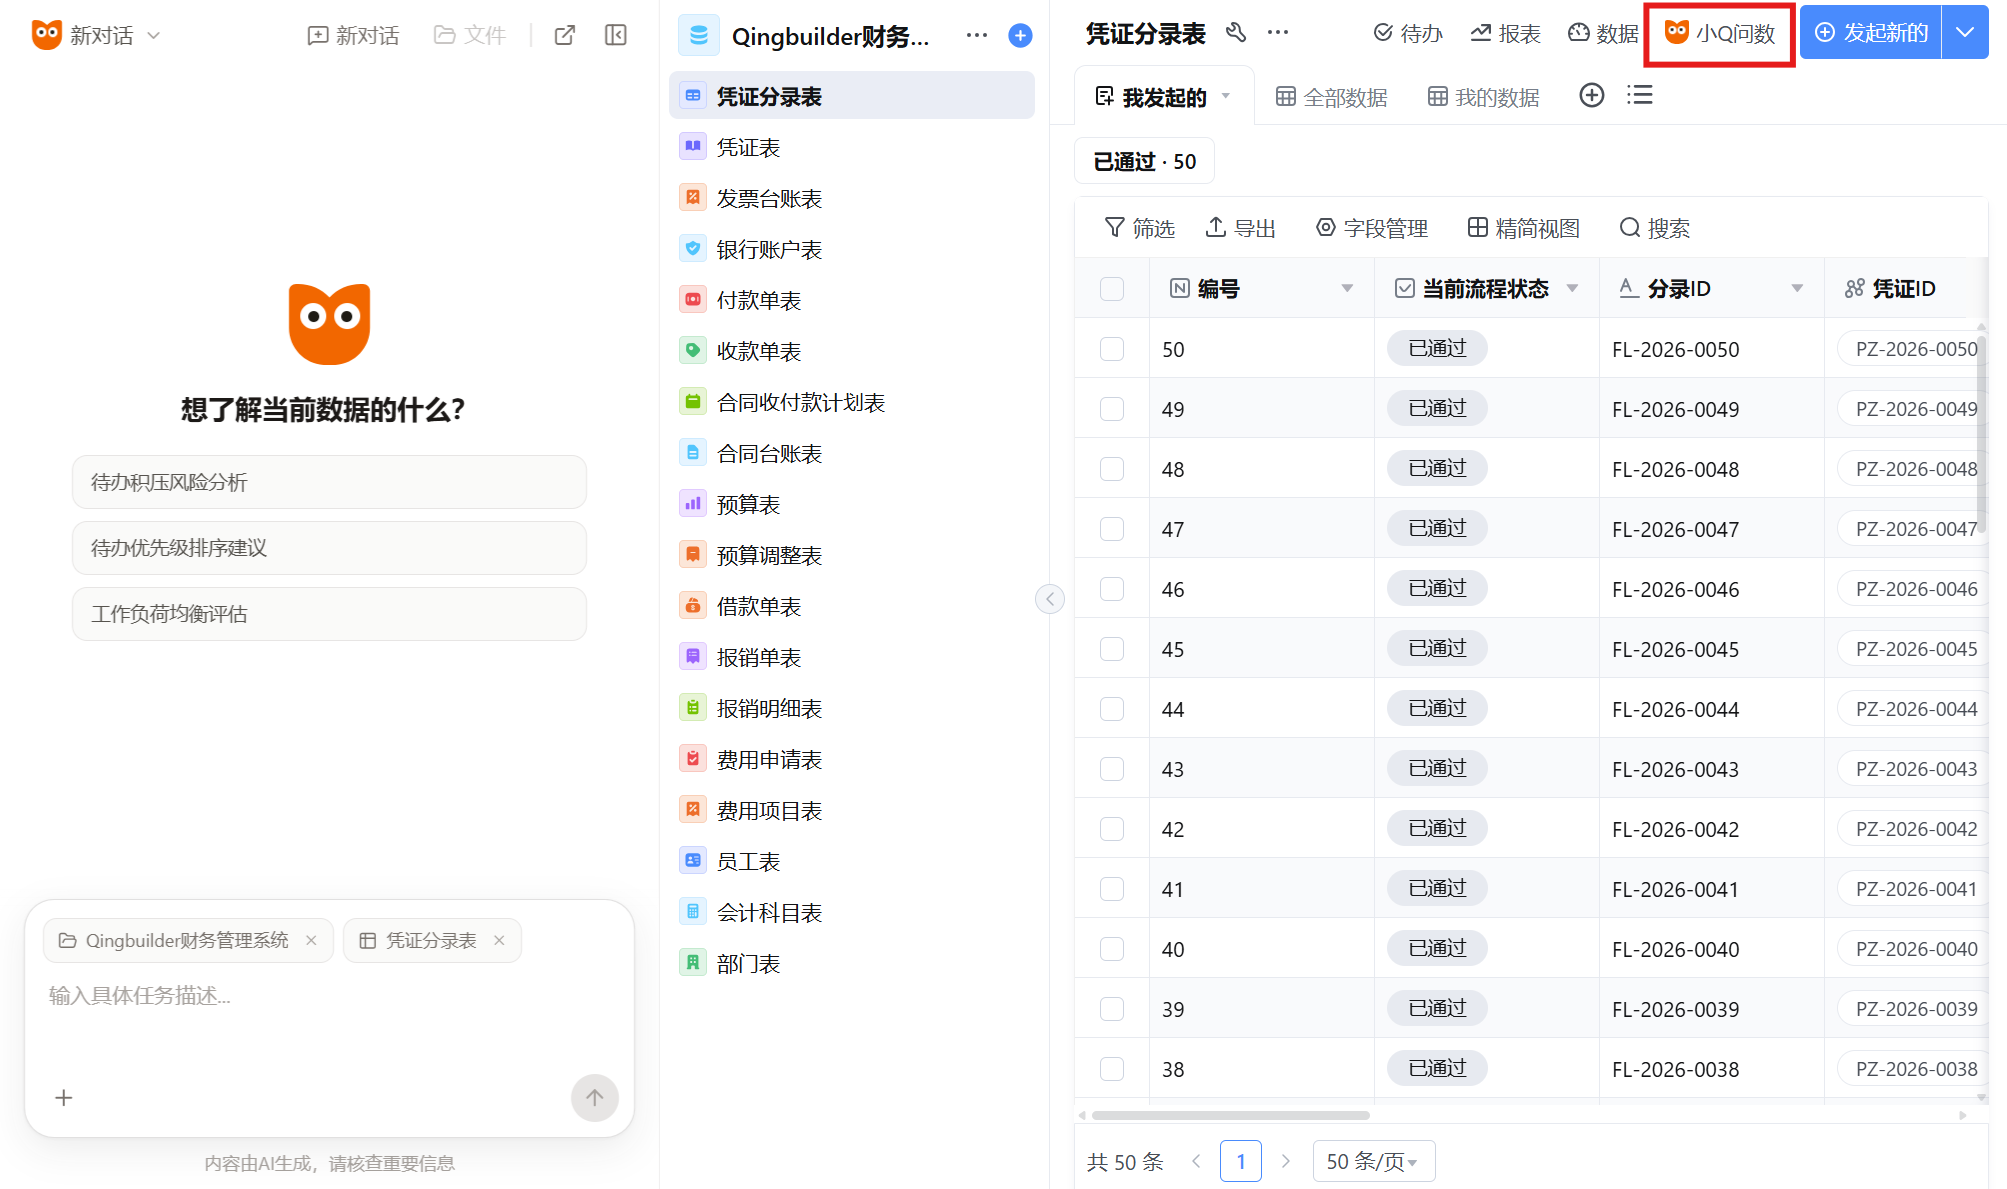Open the wrench settings icon near 凭证分录表 title
The width and height of the screenshot is (2007, 1189).
(1236, 33)
